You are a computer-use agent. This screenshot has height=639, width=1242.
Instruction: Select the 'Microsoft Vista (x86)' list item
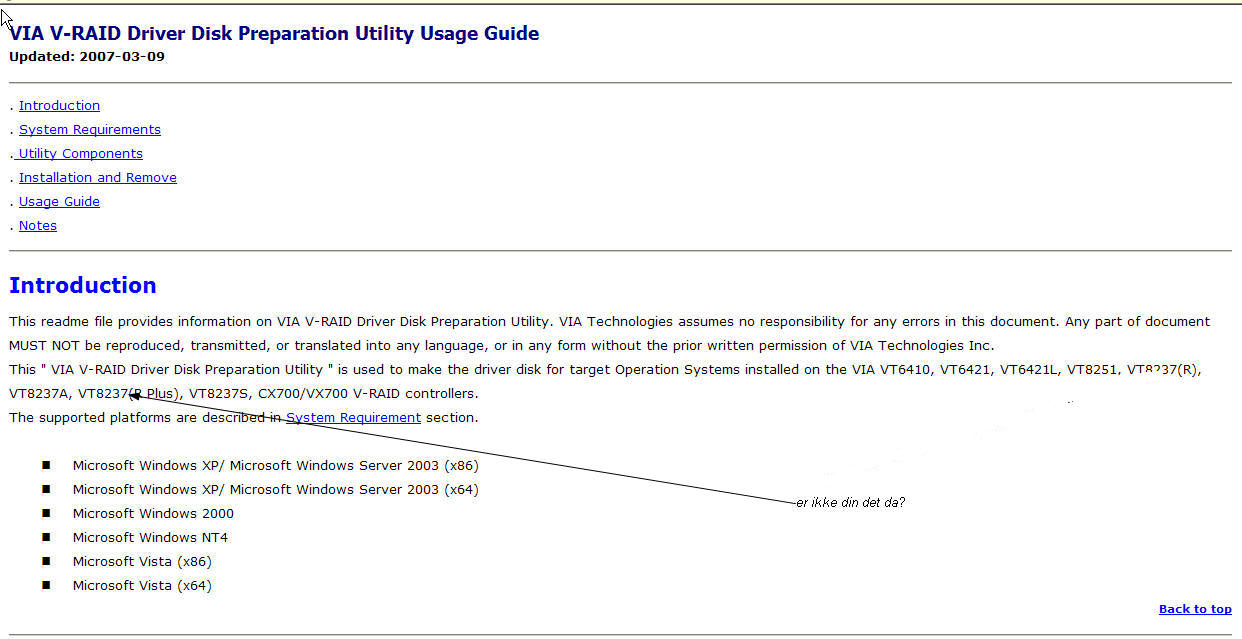(142, 562)
